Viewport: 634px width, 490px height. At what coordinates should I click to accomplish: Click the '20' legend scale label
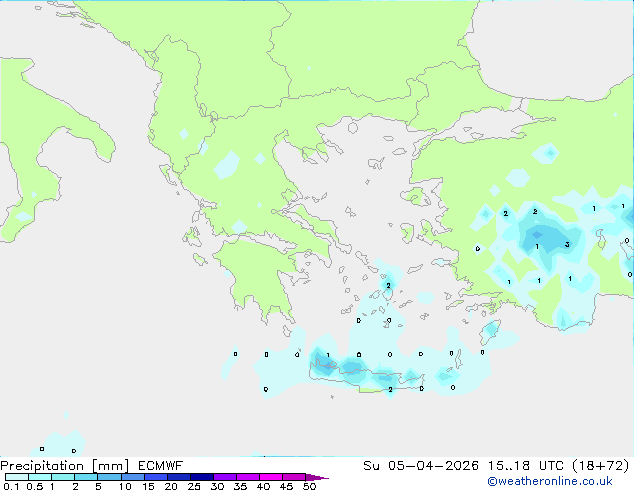(x=171, y=486)
